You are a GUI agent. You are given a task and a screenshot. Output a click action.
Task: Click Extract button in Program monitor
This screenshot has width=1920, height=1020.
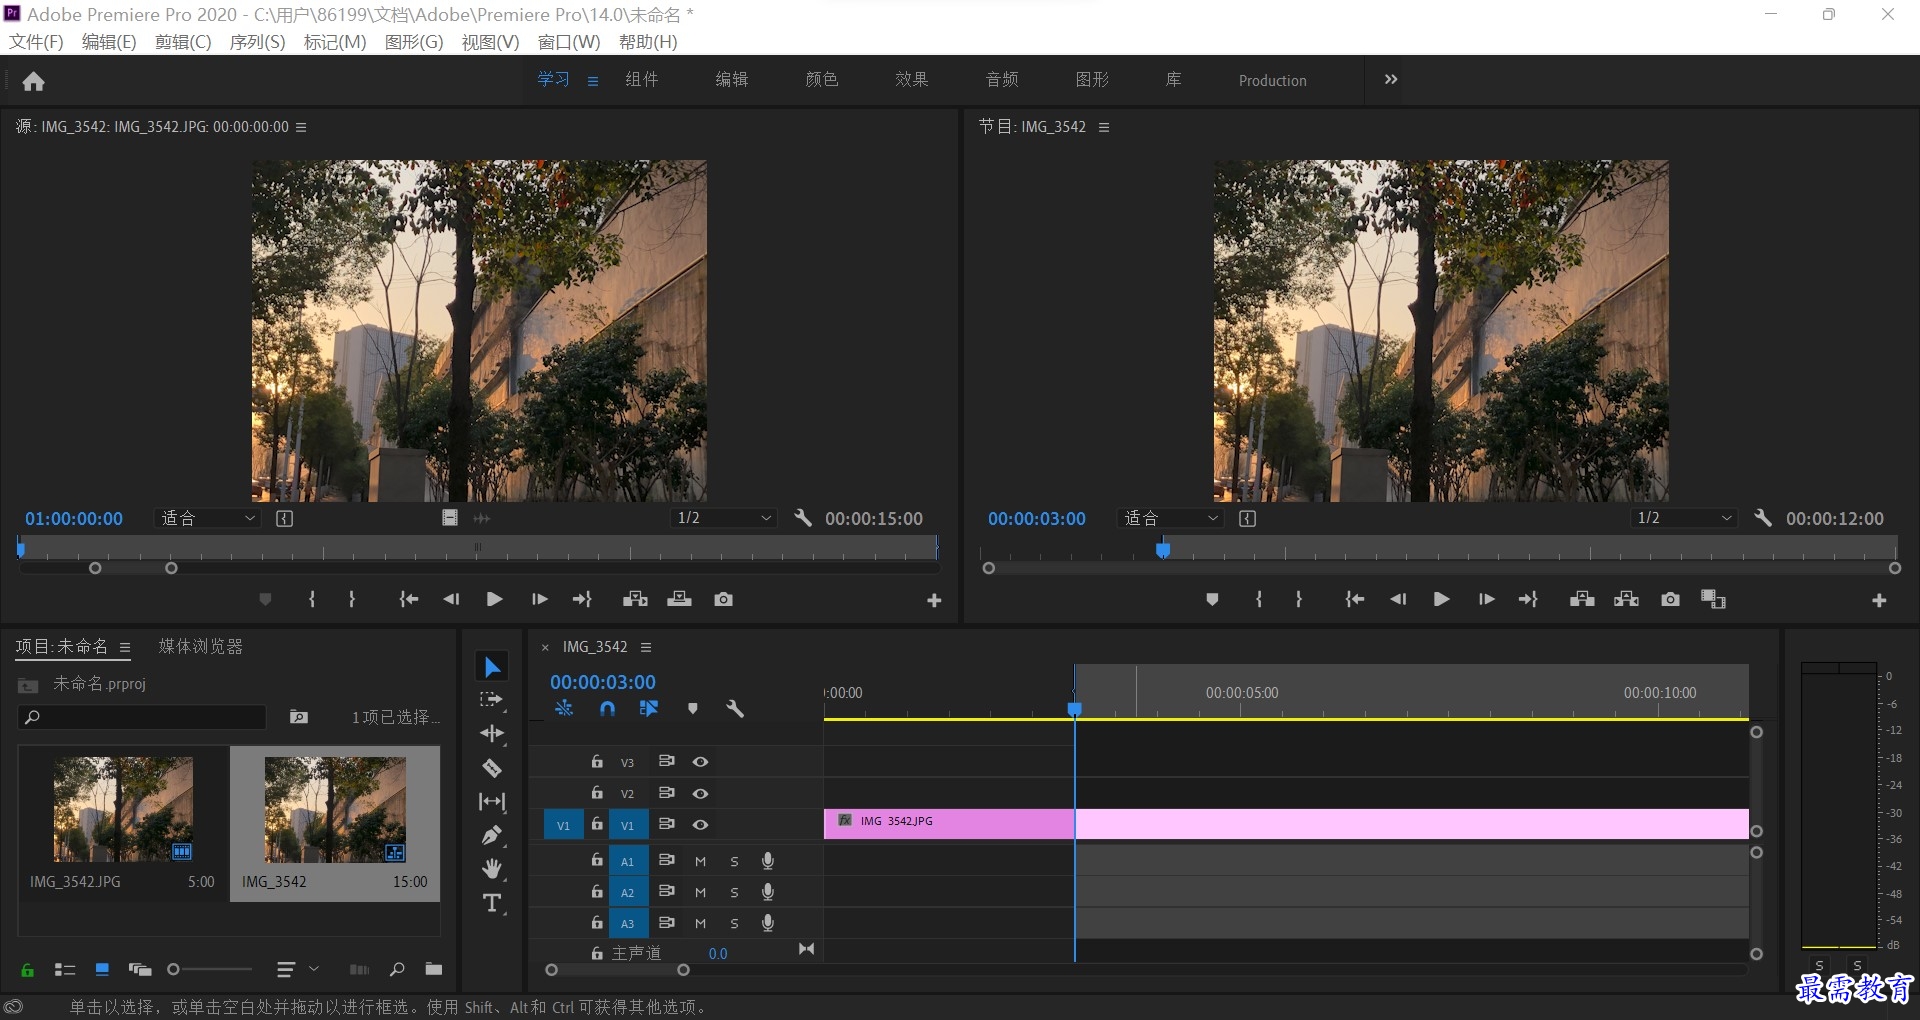pyautogui.click(x=1626, y=599)
